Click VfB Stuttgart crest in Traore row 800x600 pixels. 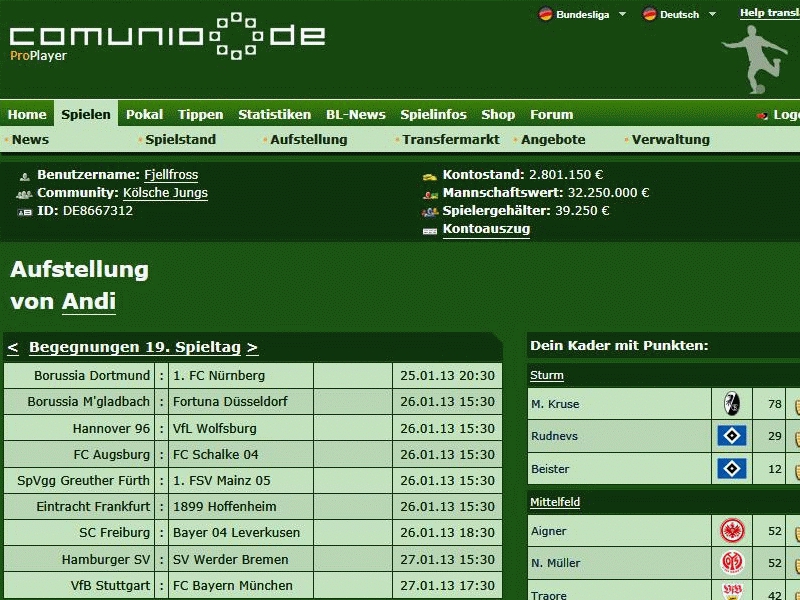pyautogui.click(x=732, y=592)
